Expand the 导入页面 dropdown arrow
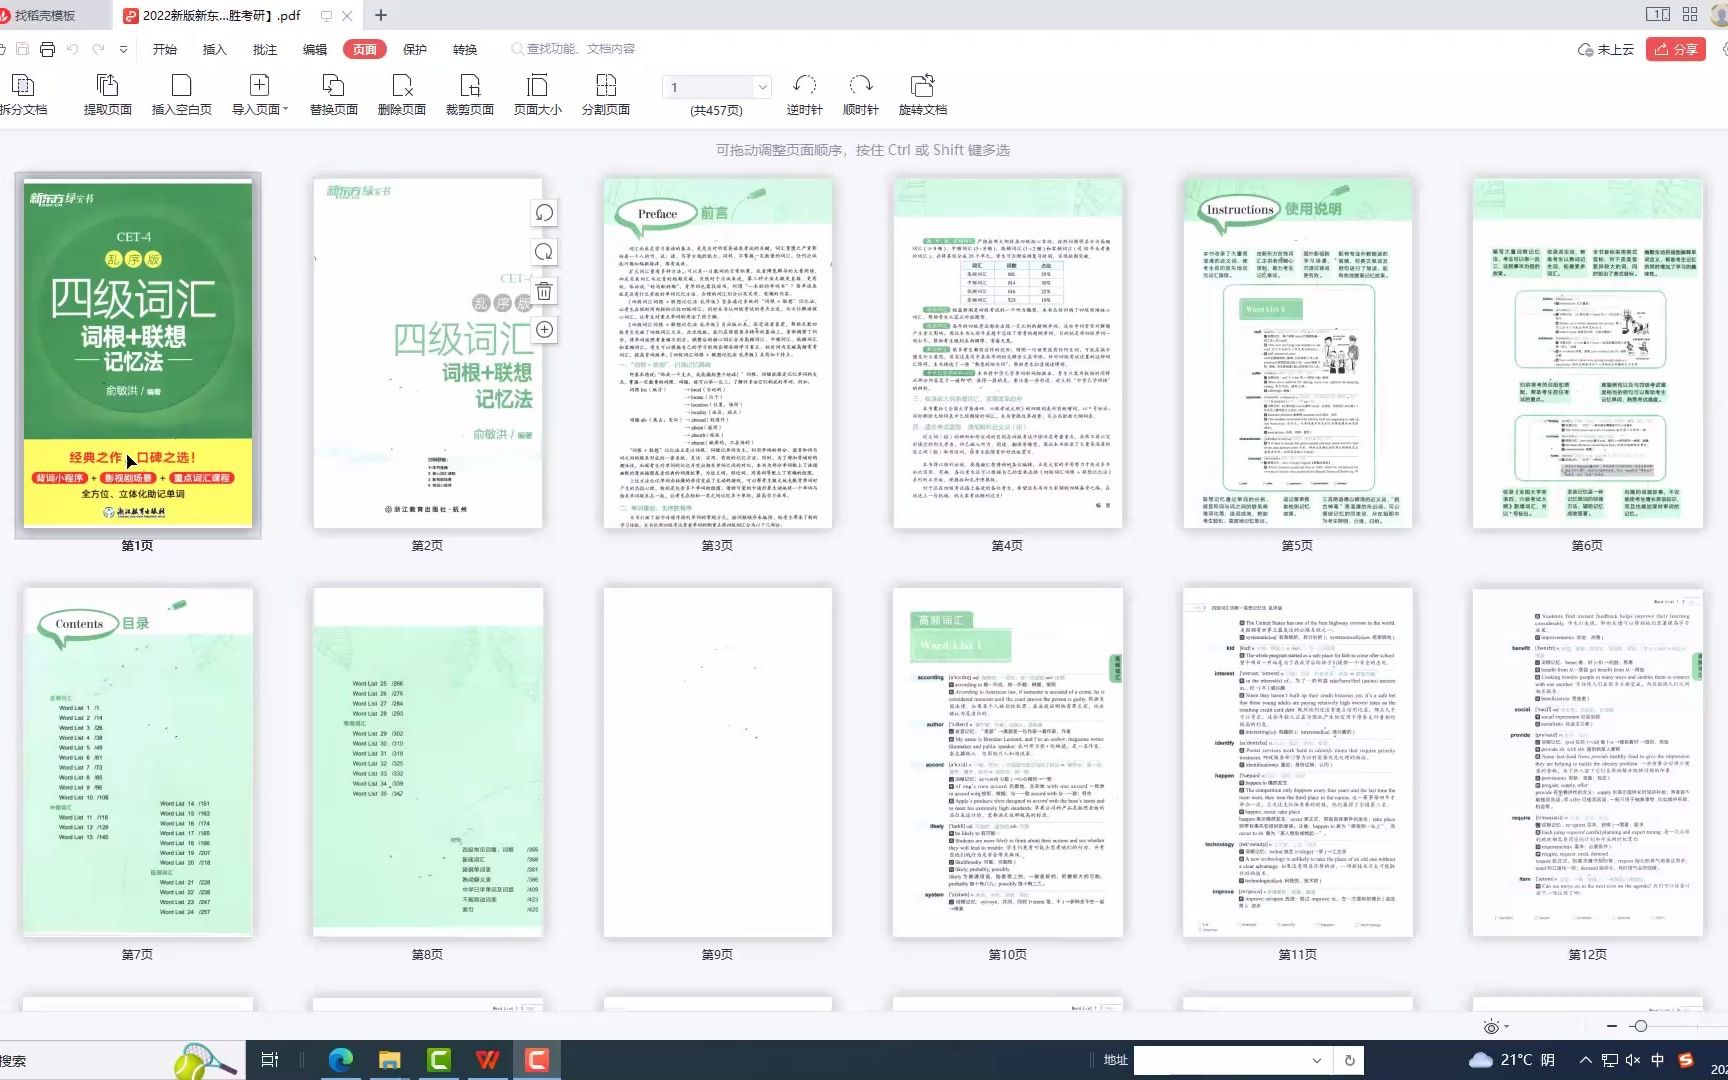The height and width of the screenshot is (1080, 1728). [286, 110]
